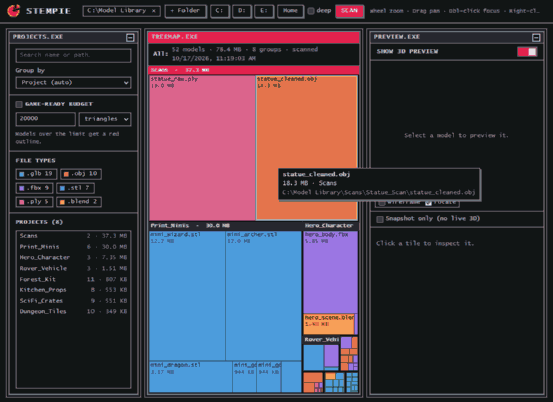Click the Rover_Vehi group header in treemap
This screenshot has width=553, height=402.
tap(321, 340)
